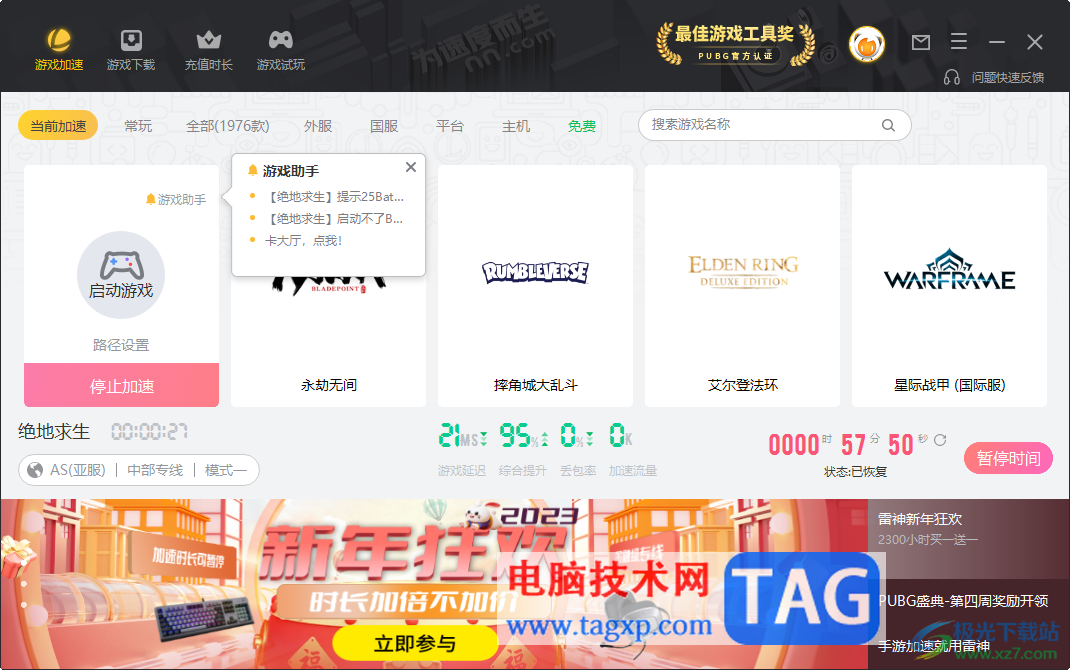Viewport: 1070px width, 670px height.
Task: Open 路径设置 link
Action: (x=121, y=345)
